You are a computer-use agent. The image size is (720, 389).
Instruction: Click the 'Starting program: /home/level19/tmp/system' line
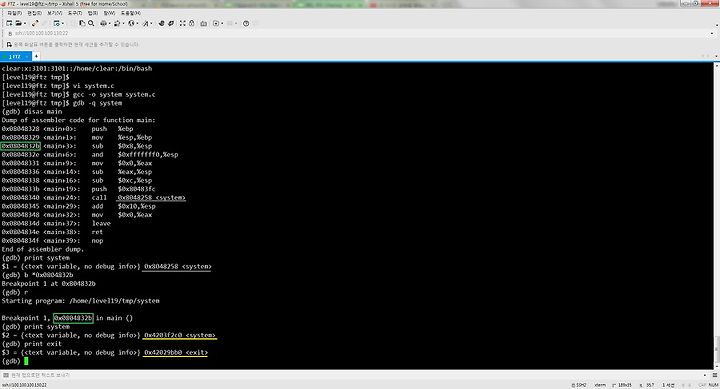click(80, 301)
